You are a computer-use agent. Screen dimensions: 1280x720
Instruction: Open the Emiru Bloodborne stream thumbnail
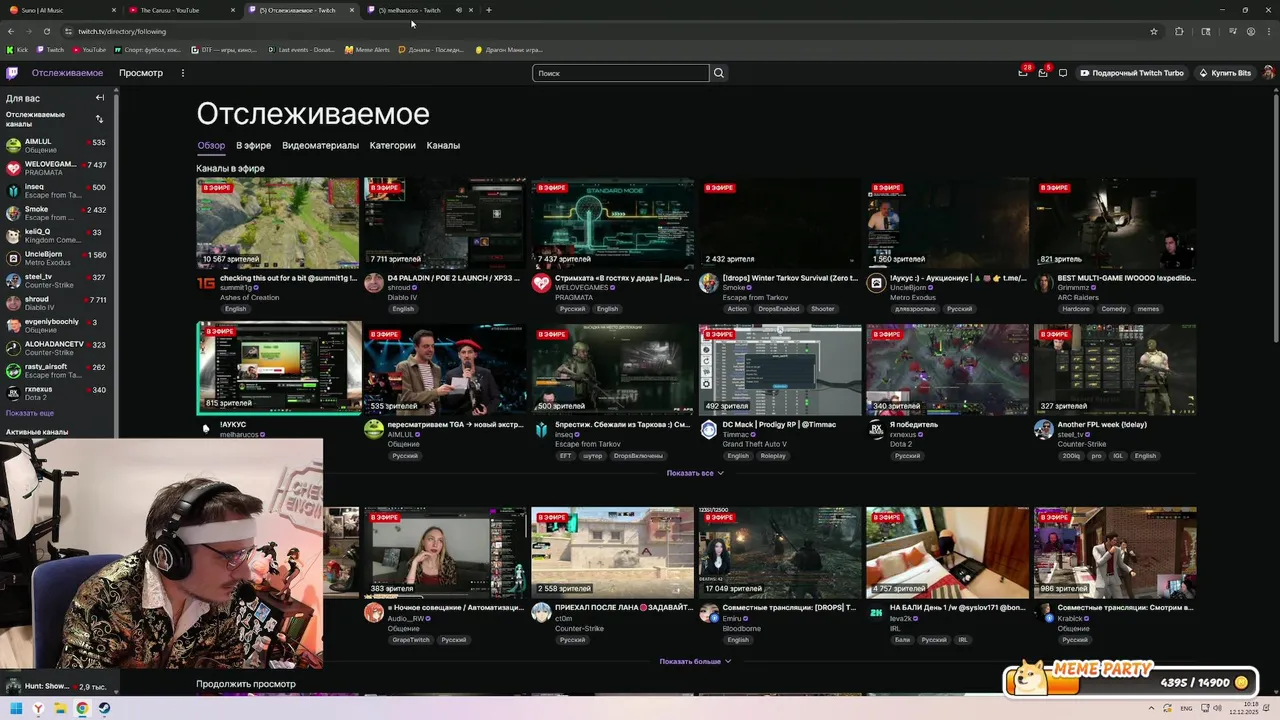tap(780, 552)
